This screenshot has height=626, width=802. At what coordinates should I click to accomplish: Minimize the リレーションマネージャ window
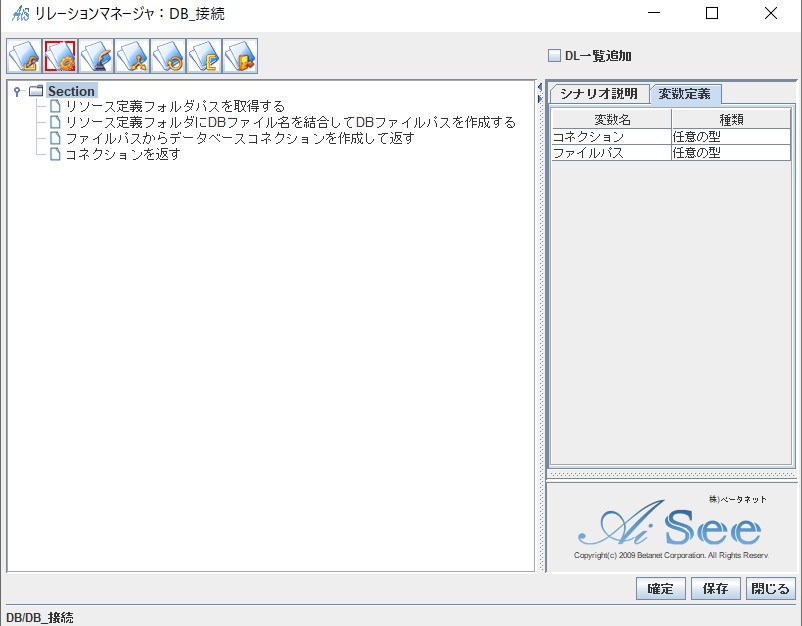[654, 13]
